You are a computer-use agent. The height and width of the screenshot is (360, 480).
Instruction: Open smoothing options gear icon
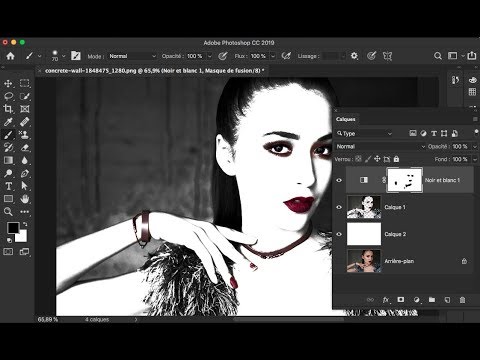354,56
